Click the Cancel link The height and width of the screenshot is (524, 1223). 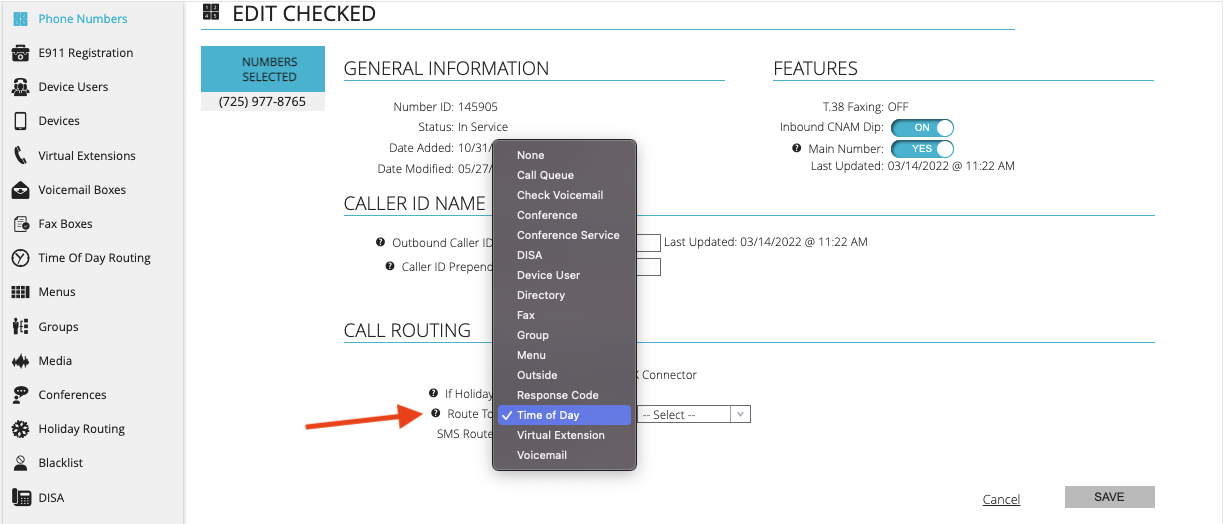pos(1001,499)
